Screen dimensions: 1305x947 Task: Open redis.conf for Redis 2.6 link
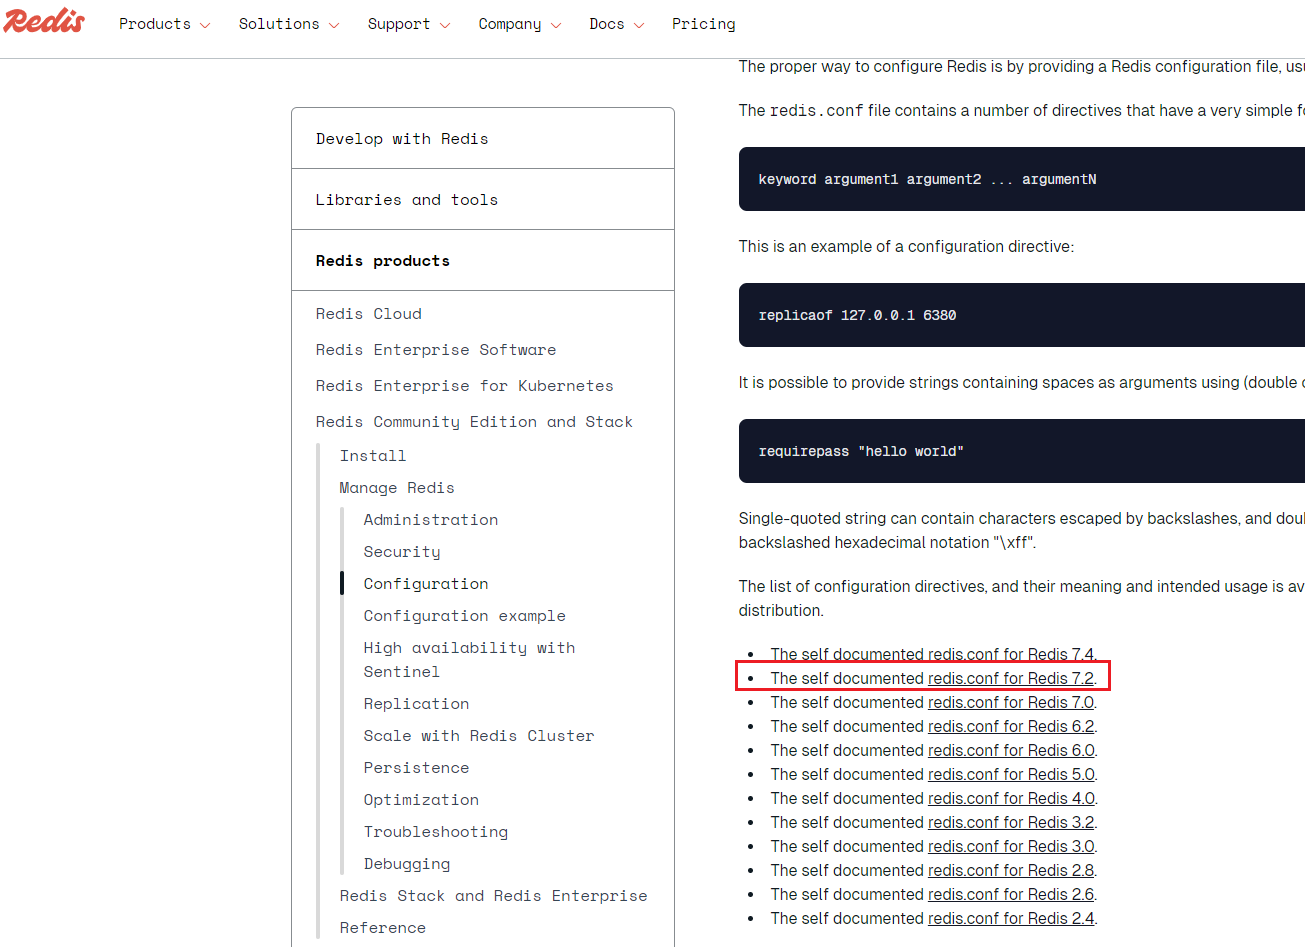click(1011, 894)
